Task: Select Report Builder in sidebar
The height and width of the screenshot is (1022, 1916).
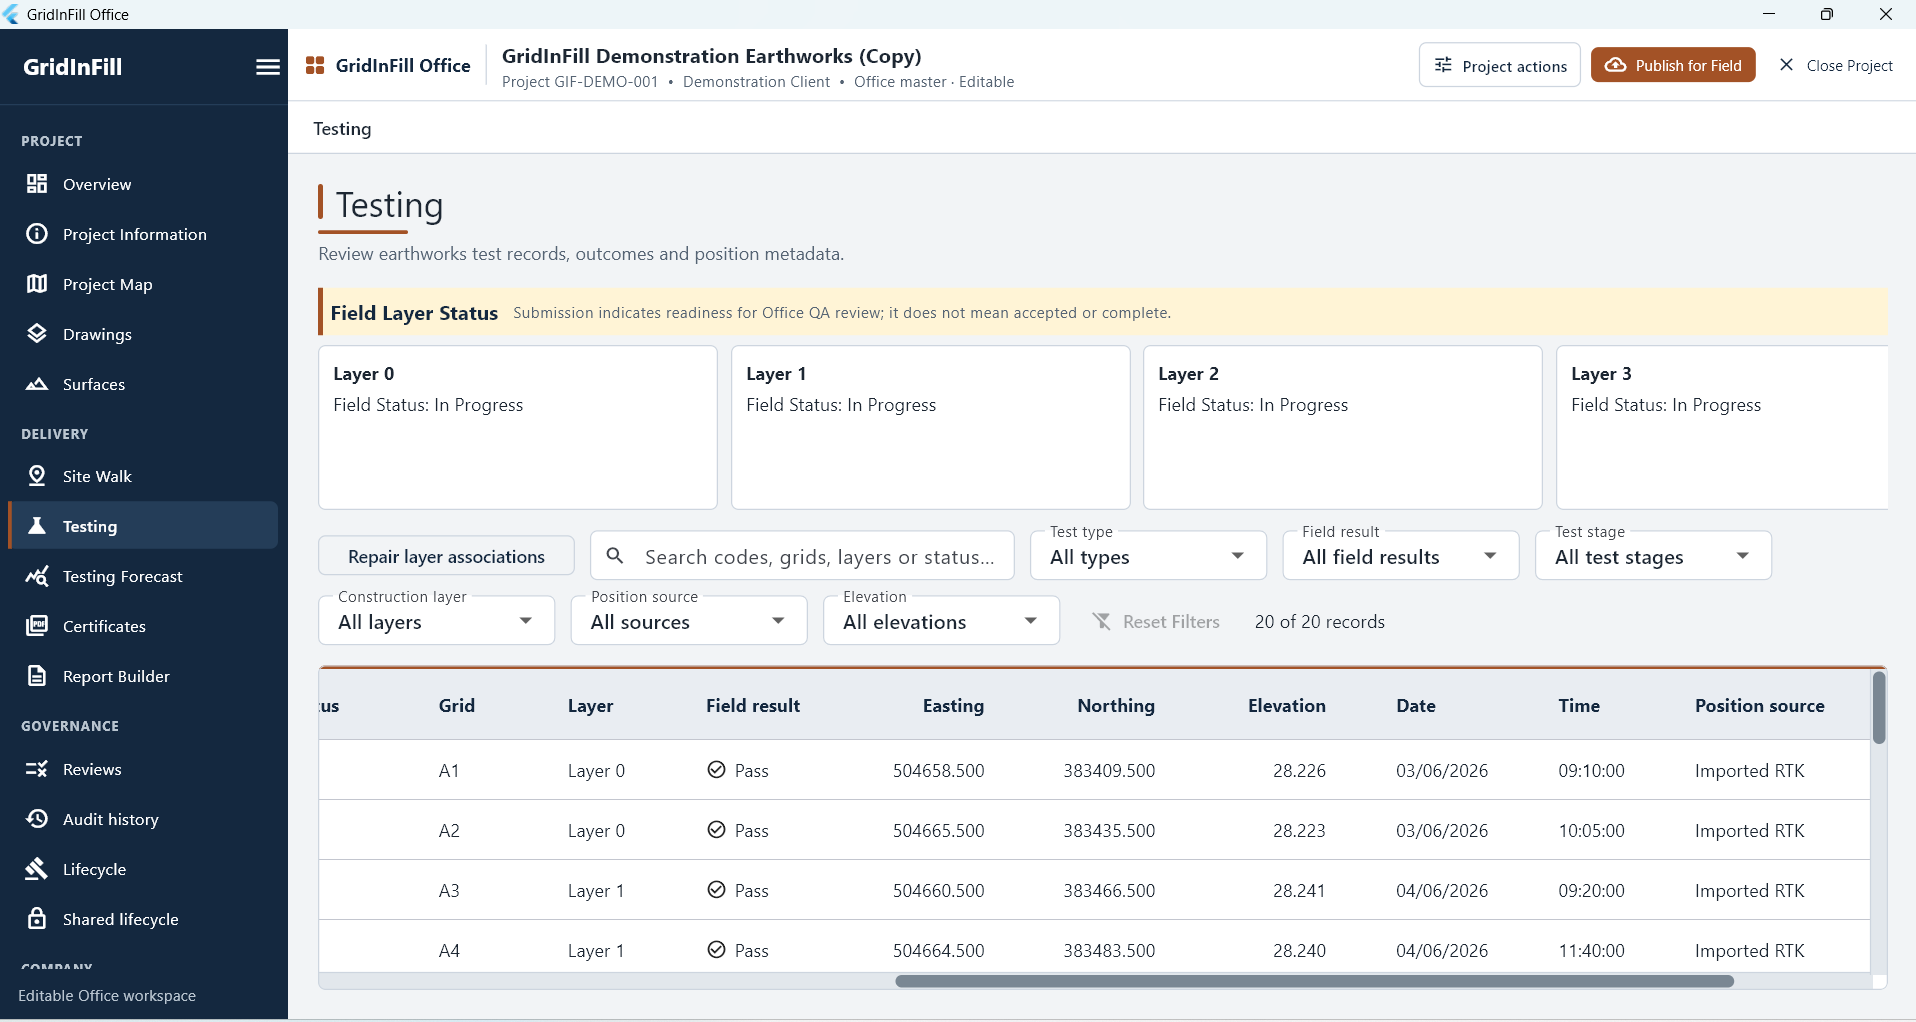Action: (143, 676)
